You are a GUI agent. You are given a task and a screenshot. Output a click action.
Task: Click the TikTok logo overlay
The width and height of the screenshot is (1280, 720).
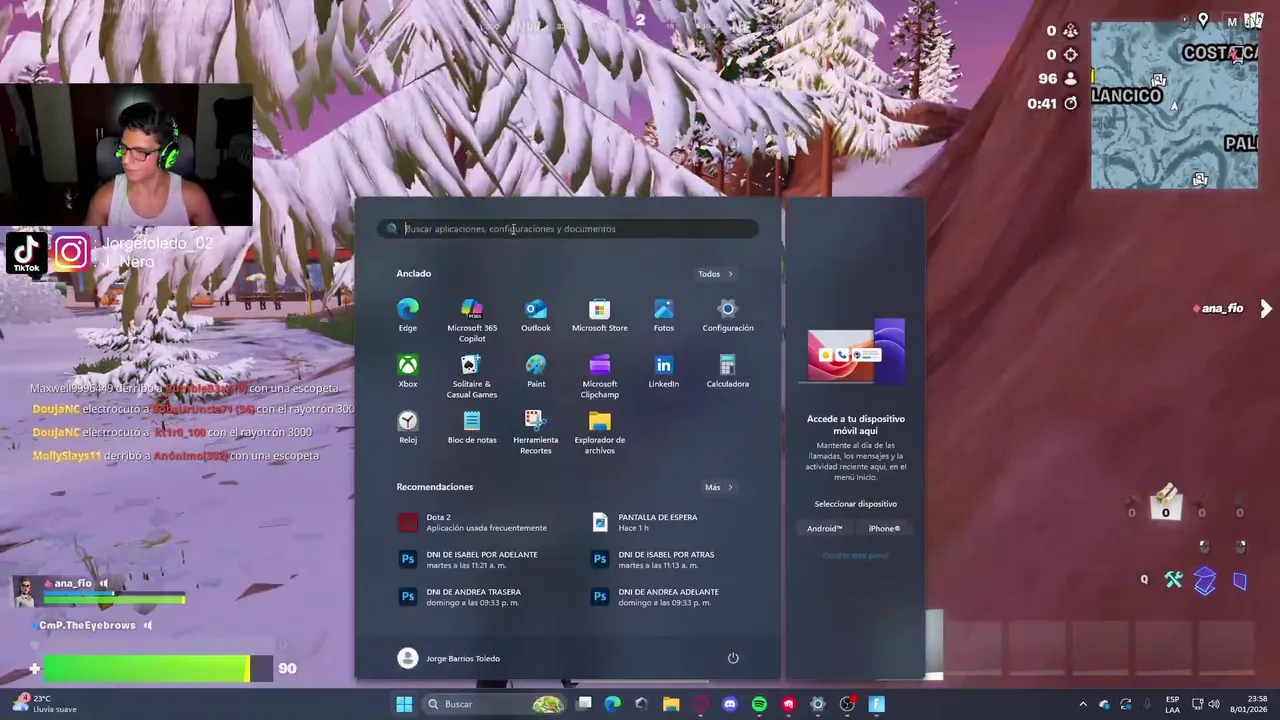coord(27,253)
